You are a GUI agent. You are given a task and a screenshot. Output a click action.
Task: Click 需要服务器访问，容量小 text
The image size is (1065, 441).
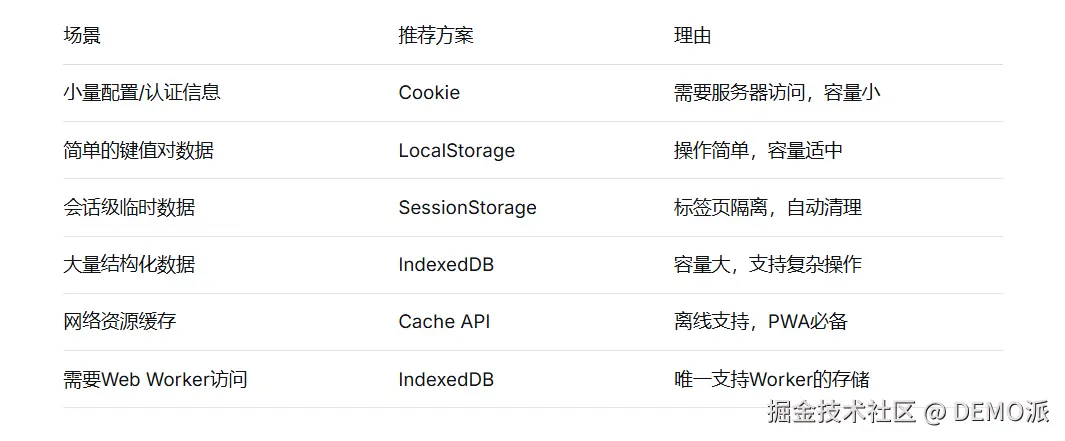pos(777,93)
